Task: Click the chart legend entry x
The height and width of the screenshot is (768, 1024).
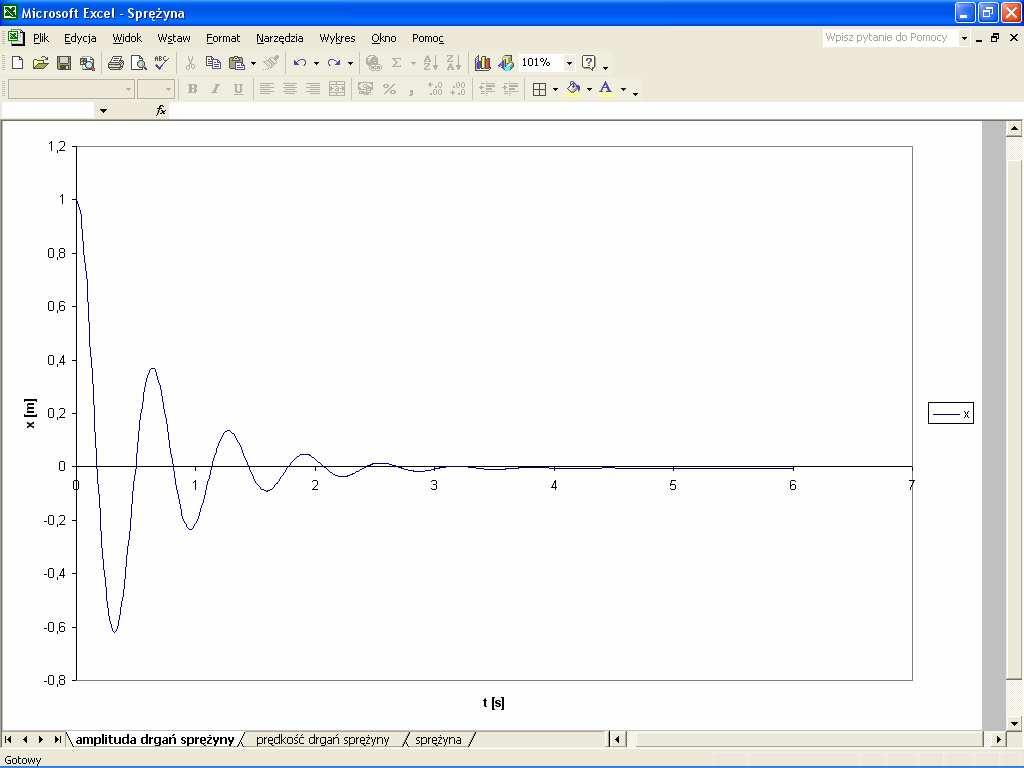Action: click(x=951, y=413)
